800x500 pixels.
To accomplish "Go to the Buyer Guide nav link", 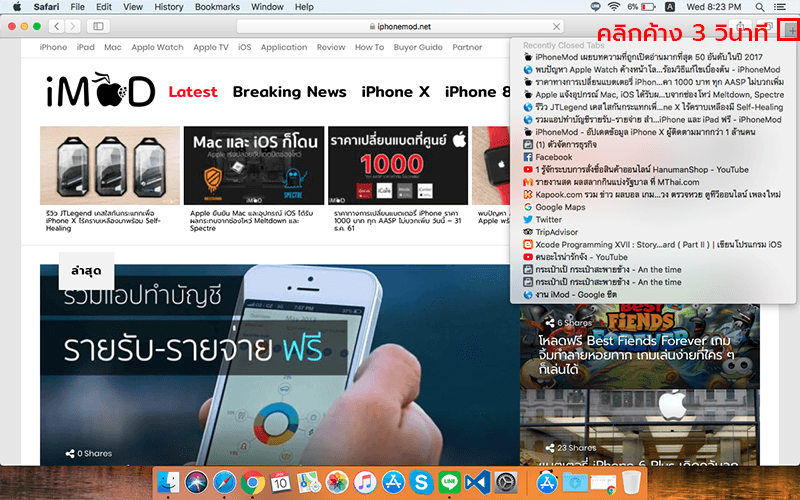I will 418,47.
